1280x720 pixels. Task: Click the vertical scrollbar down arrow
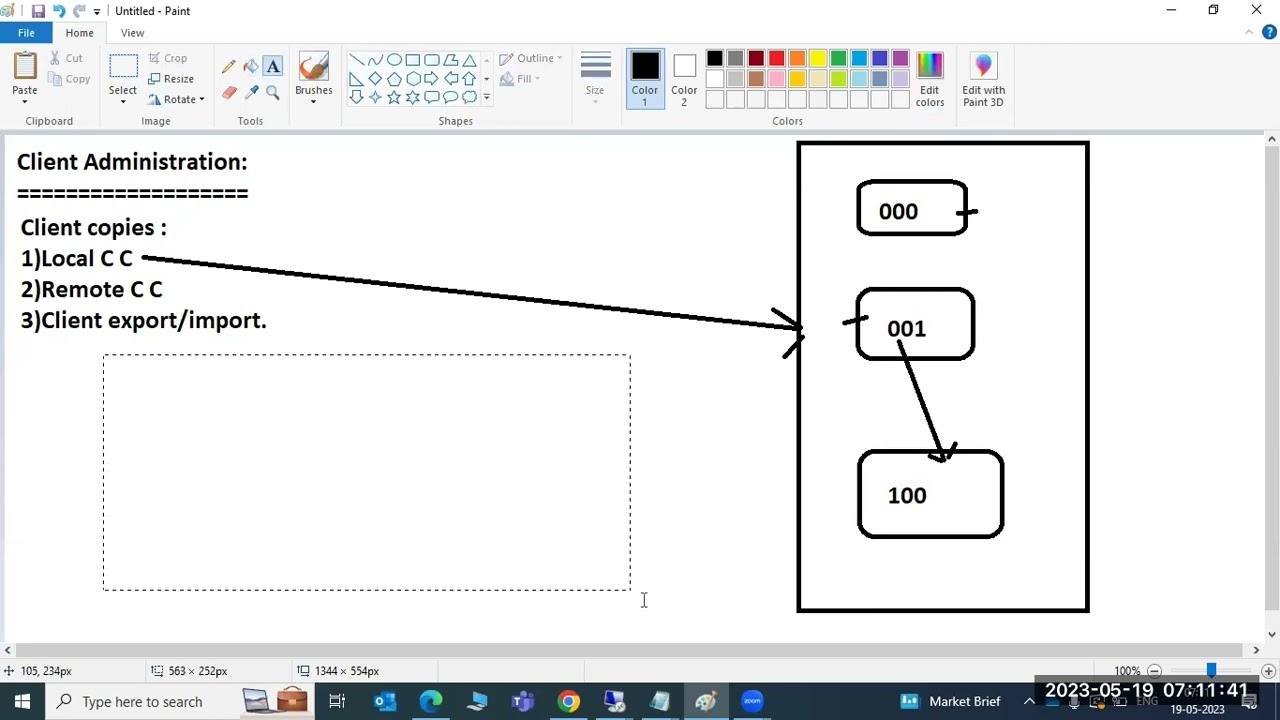[x=1272, y=634]
